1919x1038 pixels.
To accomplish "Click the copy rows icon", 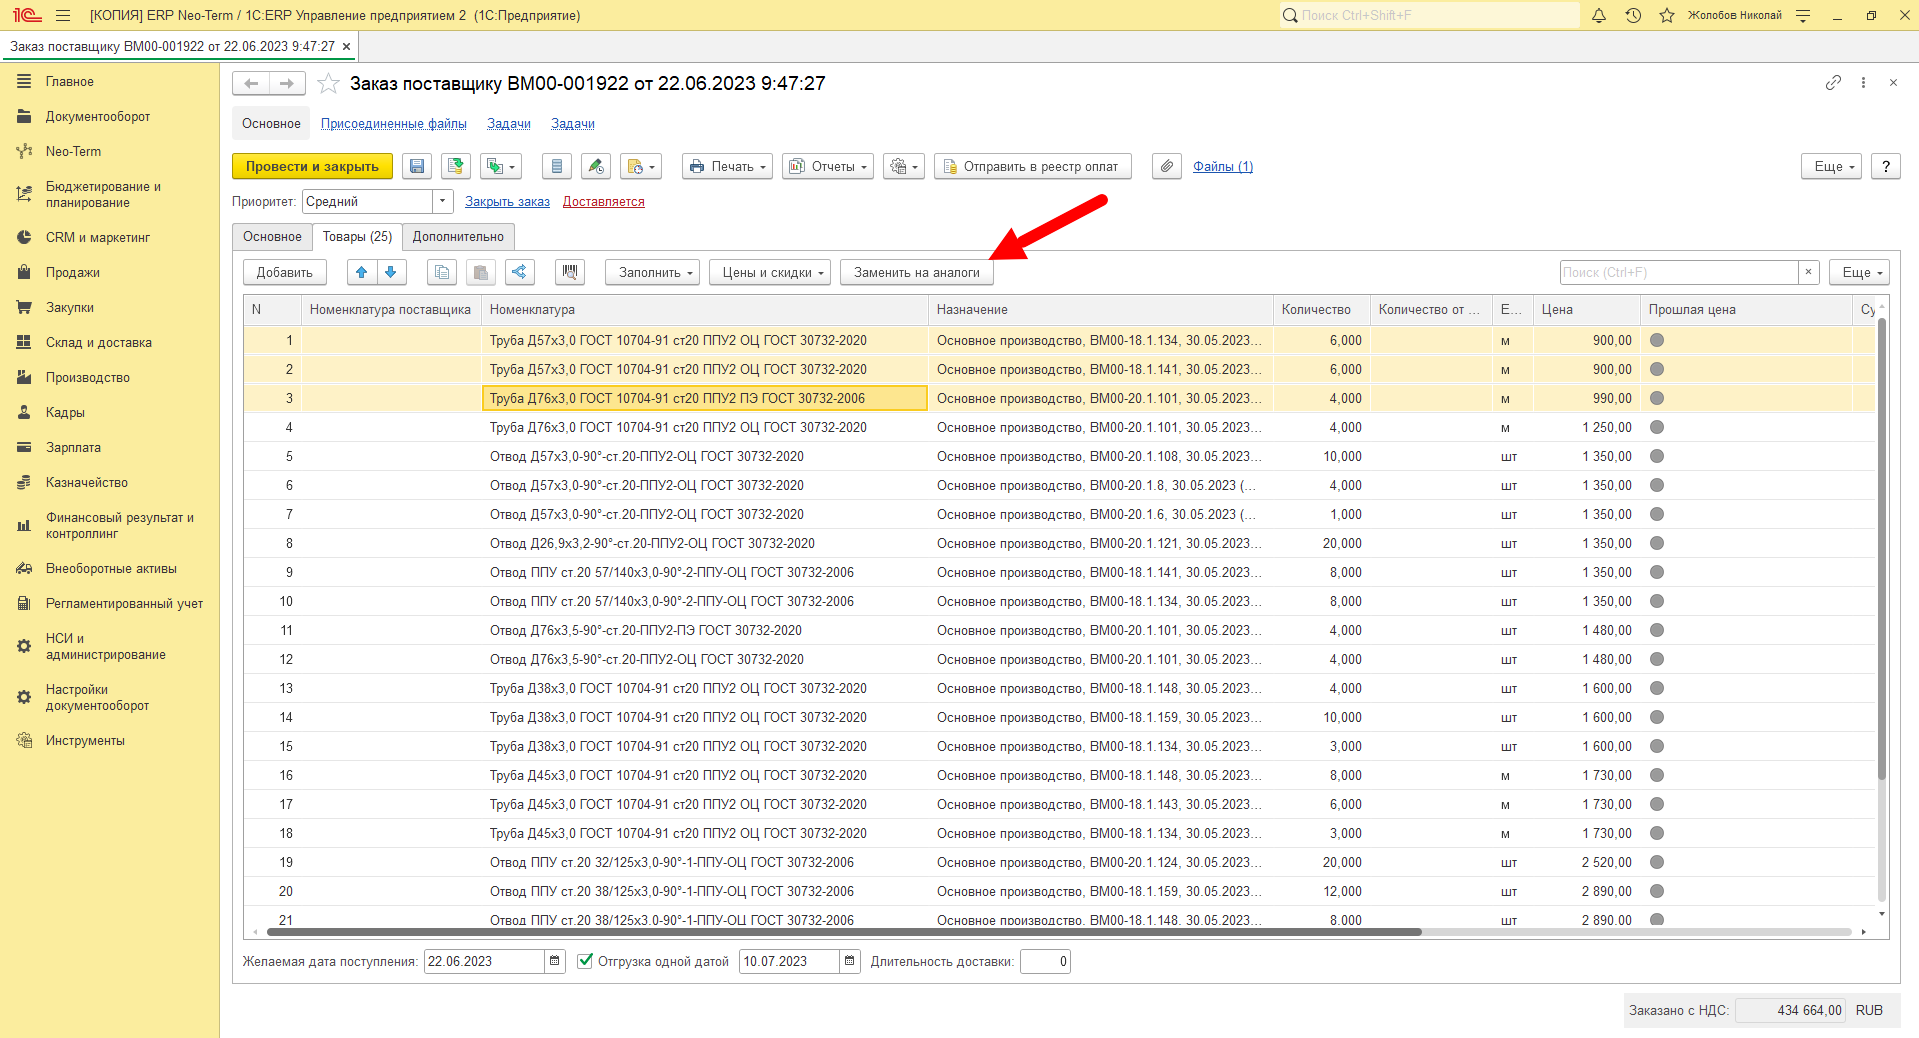I will pyautogui.click(x=442, y=272).
